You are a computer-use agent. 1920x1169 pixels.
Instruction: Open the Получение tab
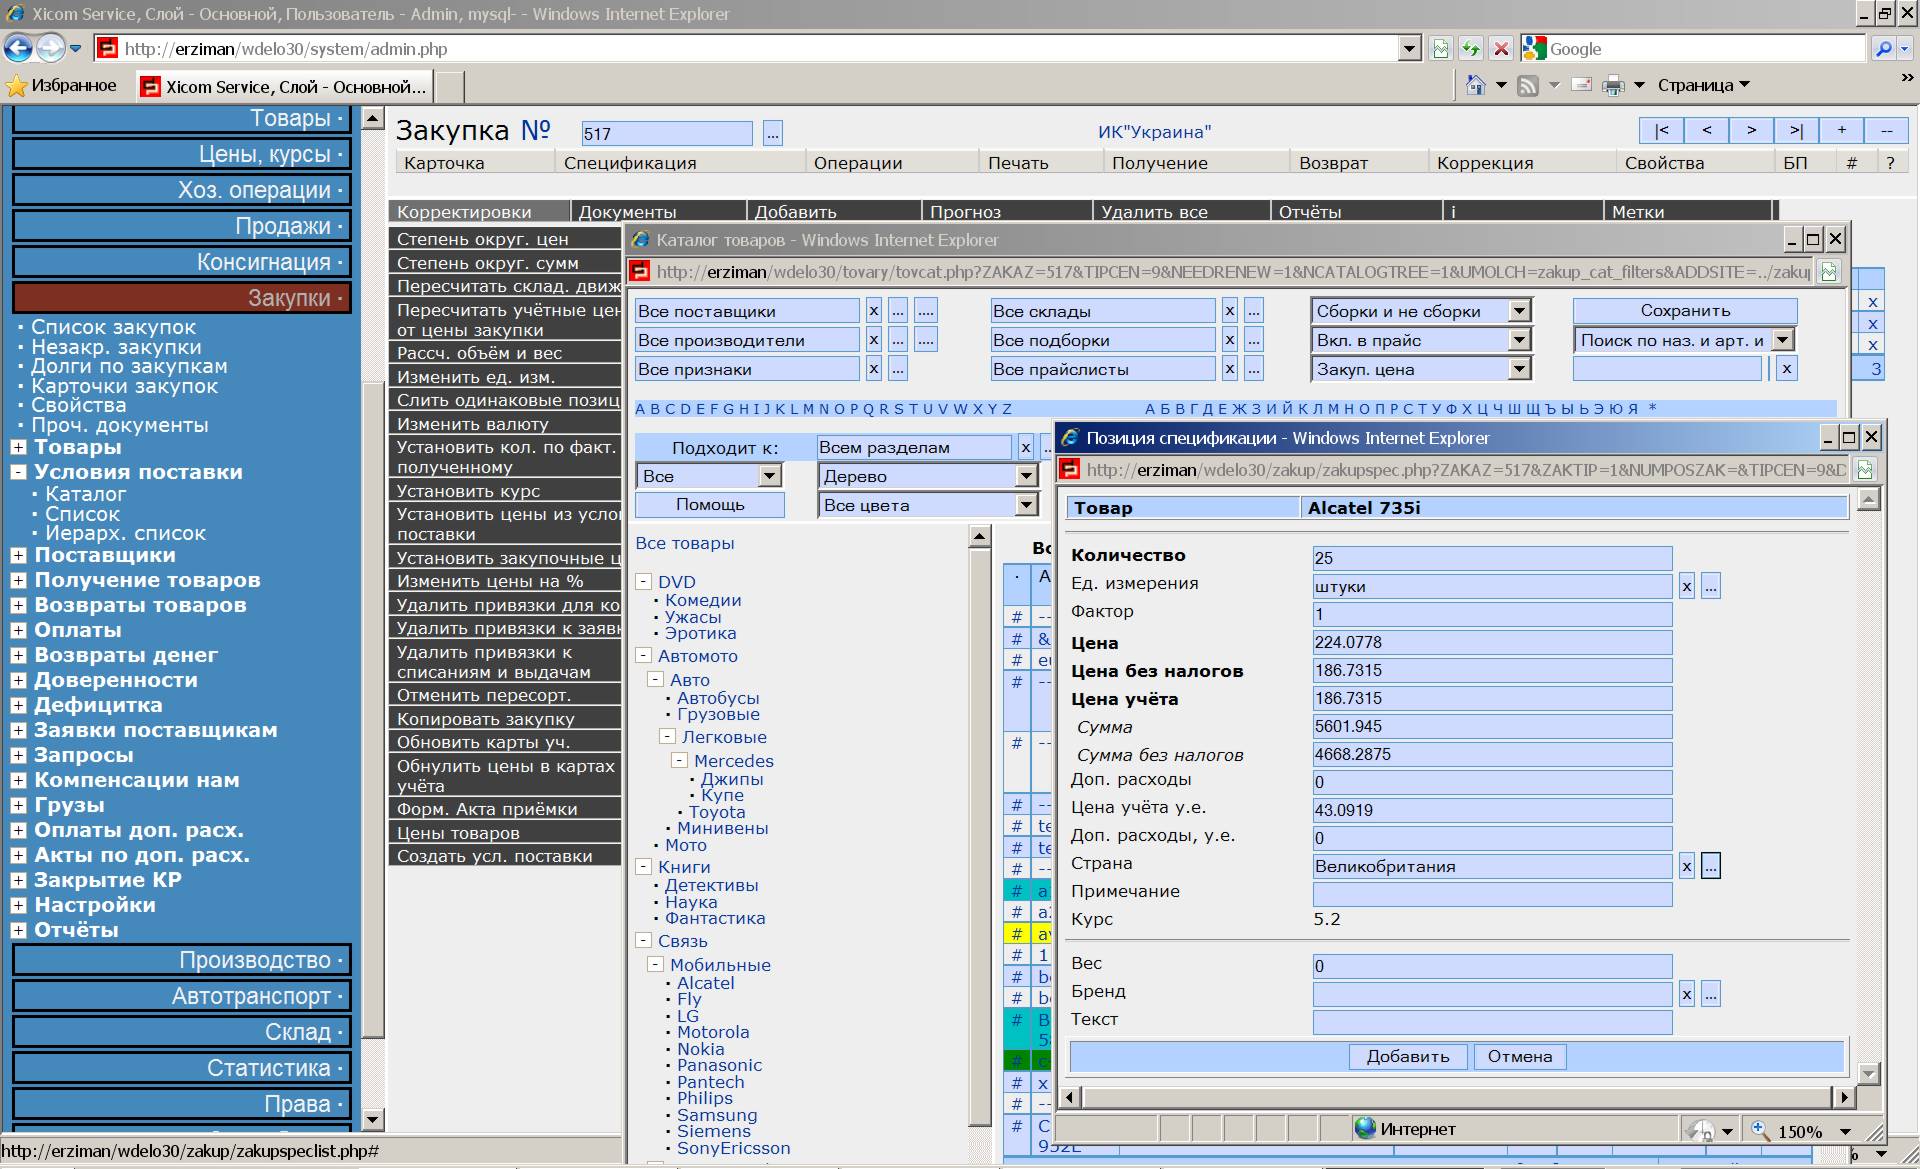[1160, 163]
